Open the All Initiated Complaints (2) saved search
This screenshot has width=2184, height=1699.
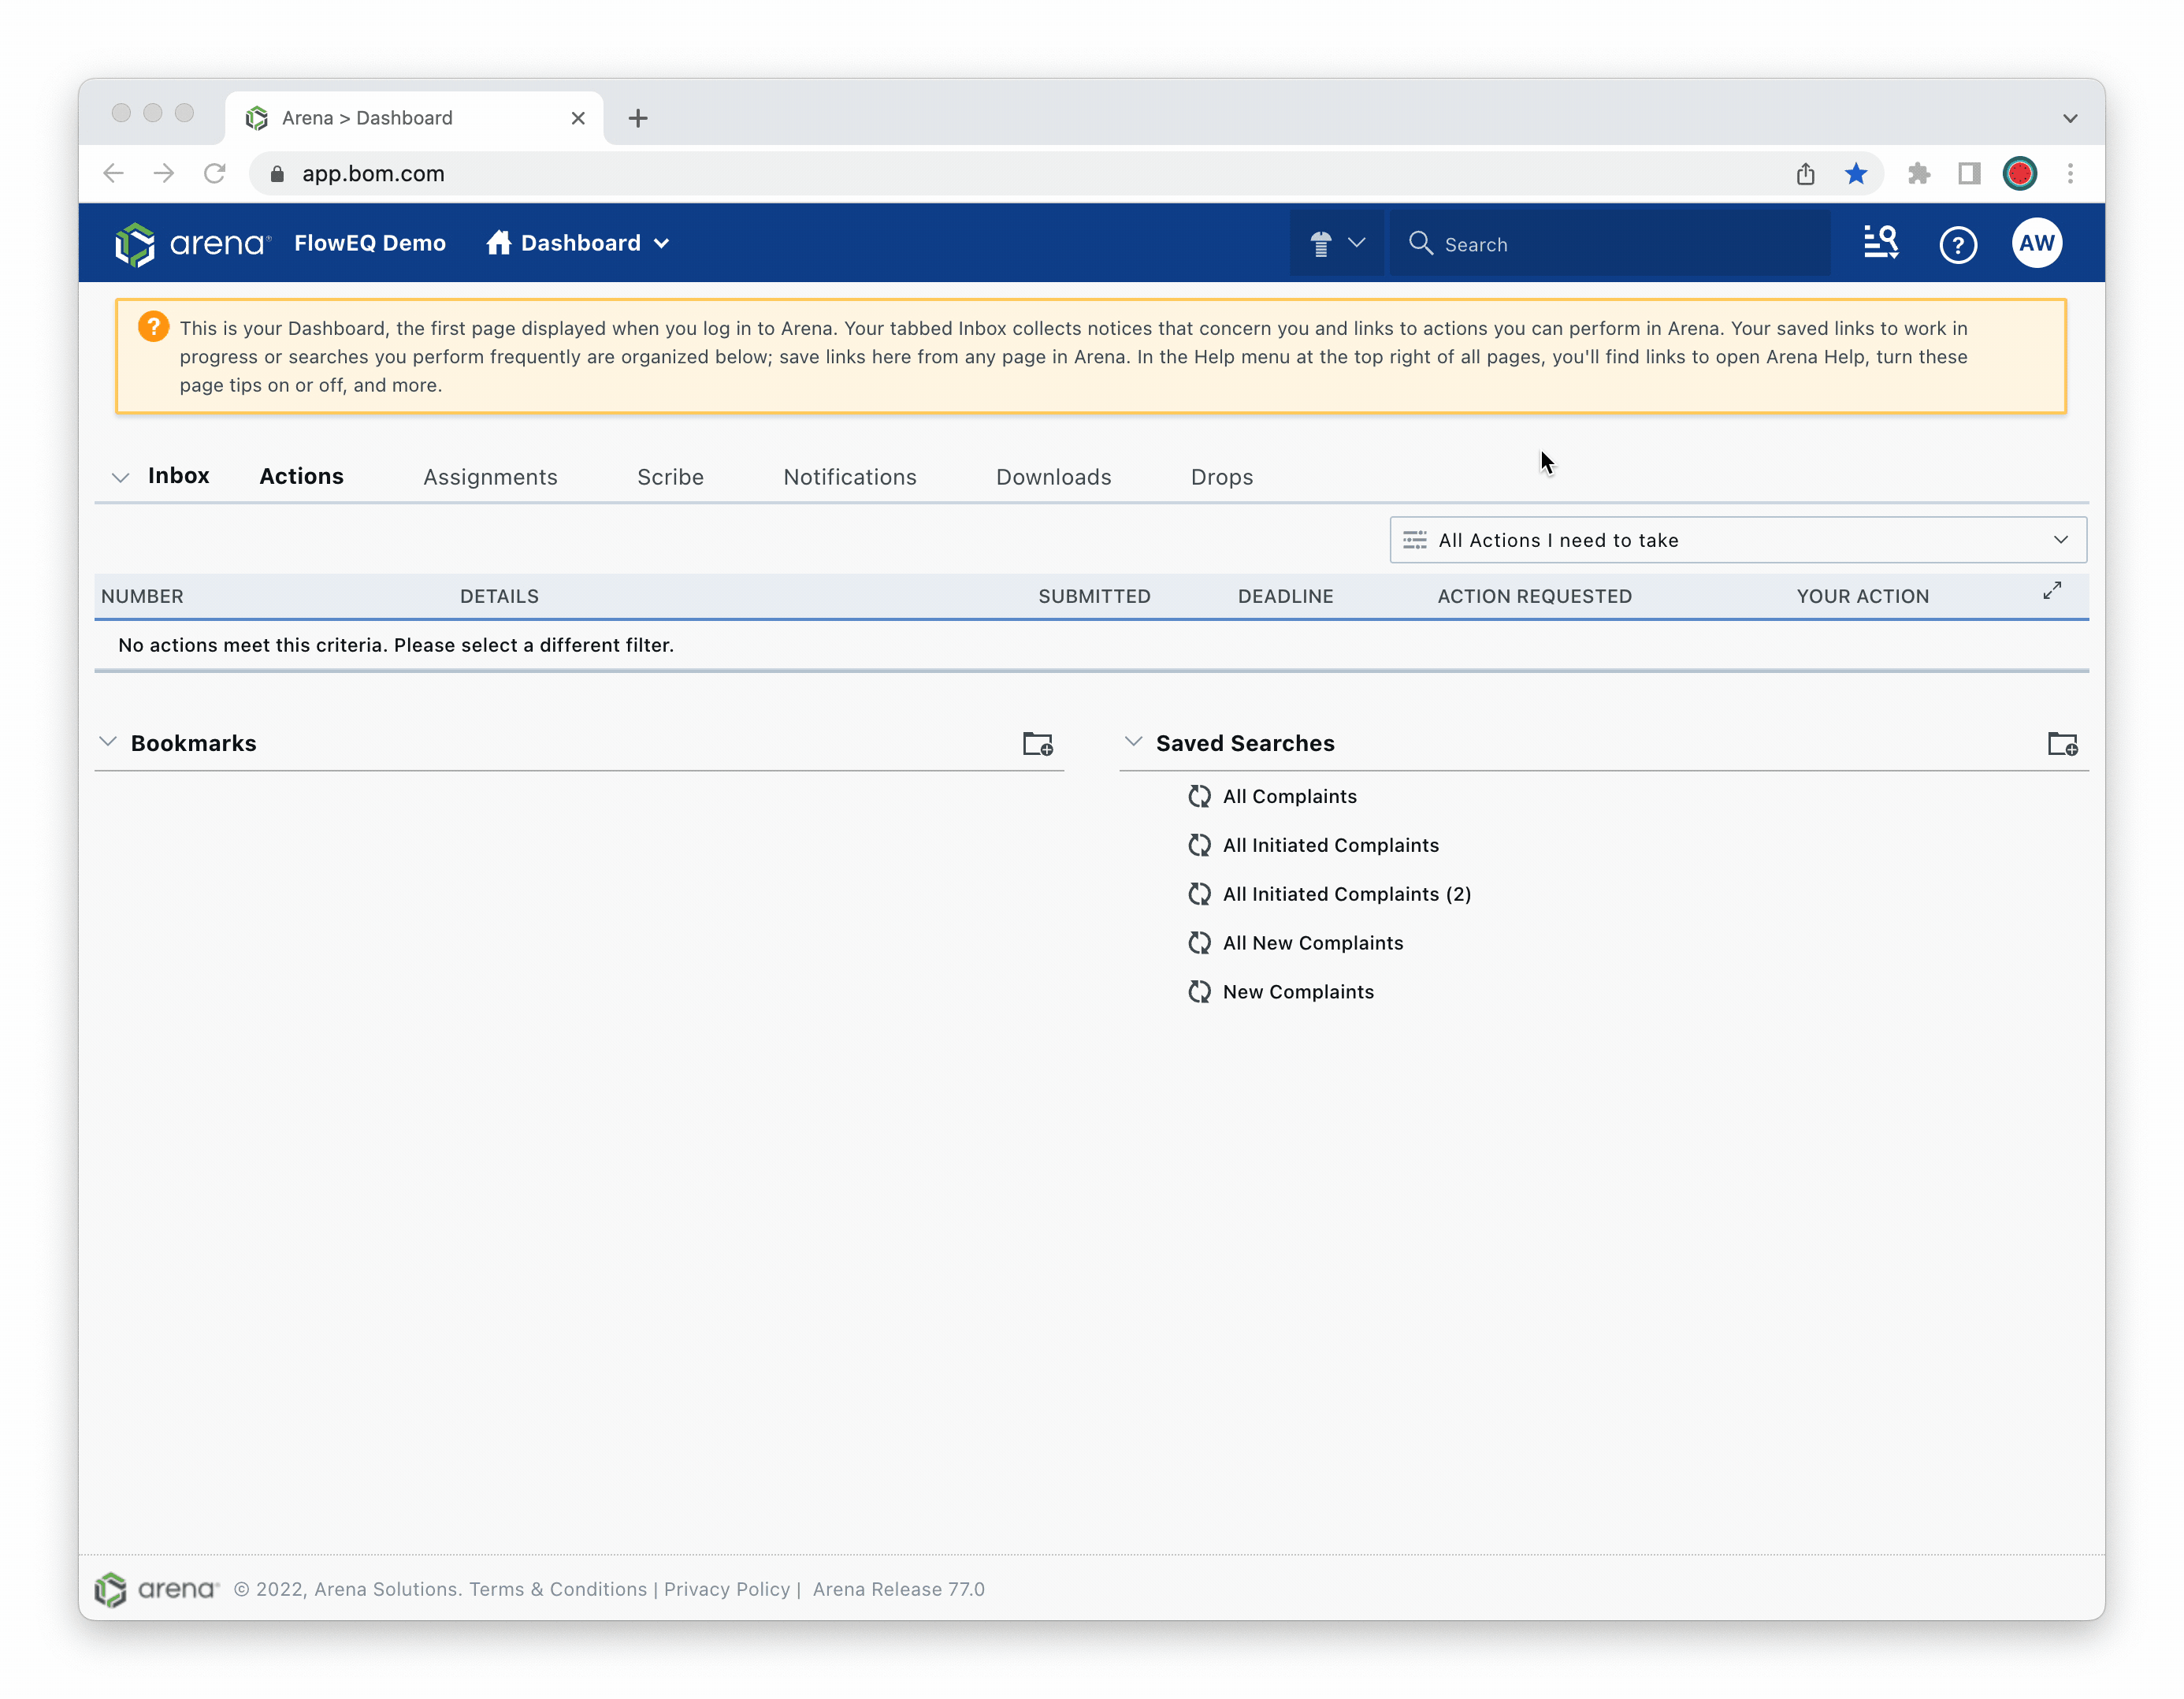coord(1347,894)
